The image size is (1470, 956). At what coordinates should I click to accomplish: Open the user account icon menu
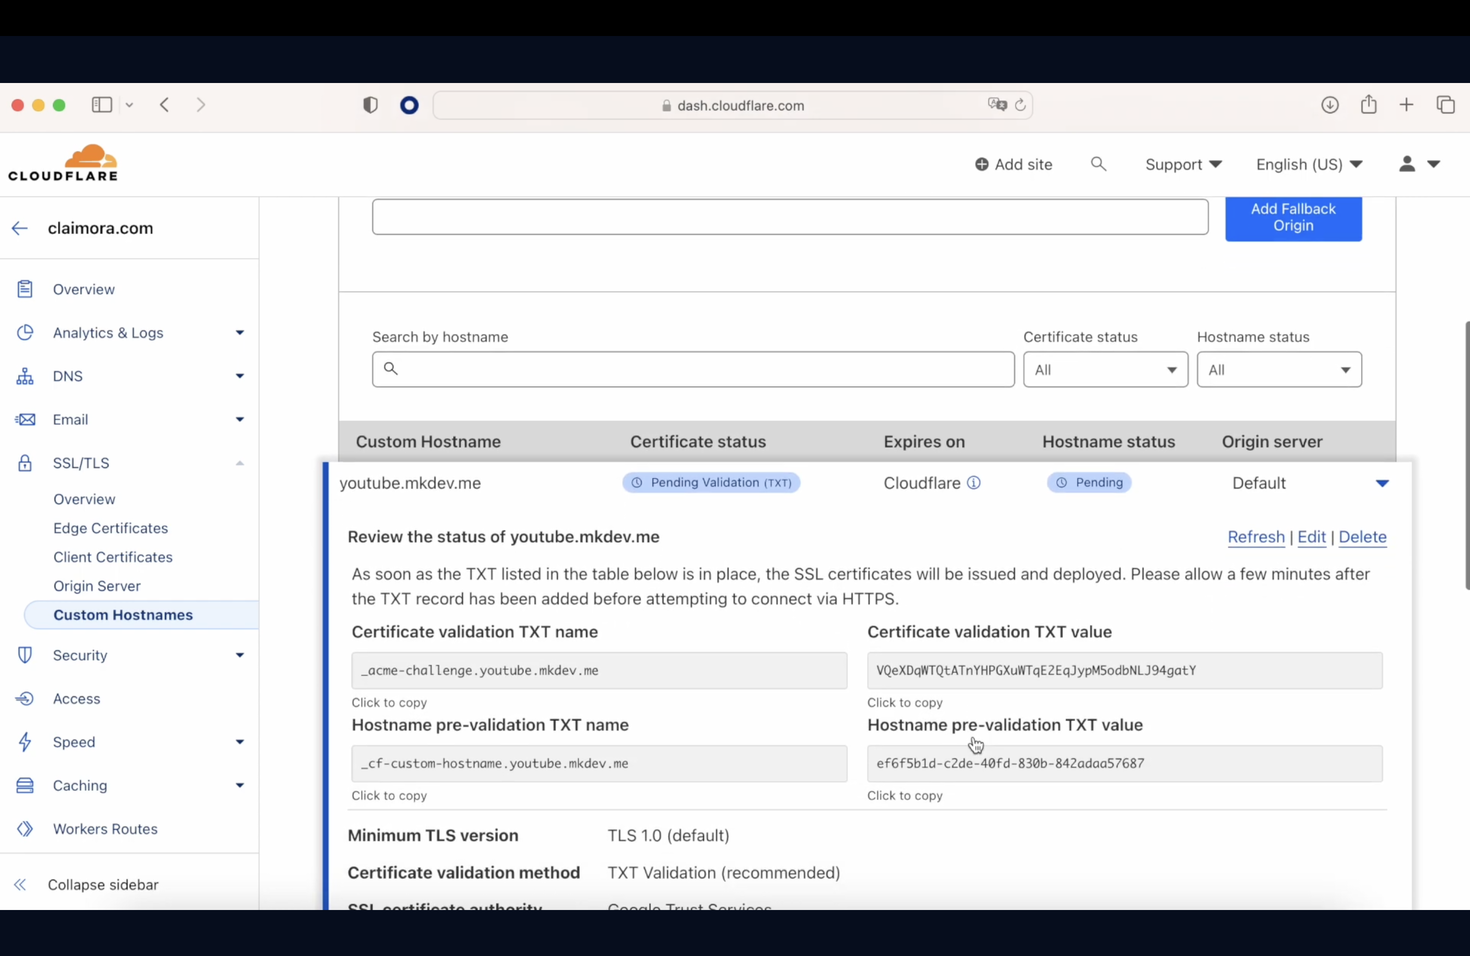click(1419, 164)
